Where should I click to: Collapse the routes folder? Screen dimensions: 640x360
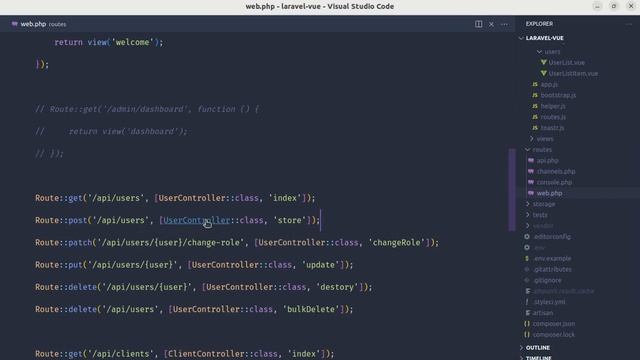click(x=528, y=150)
